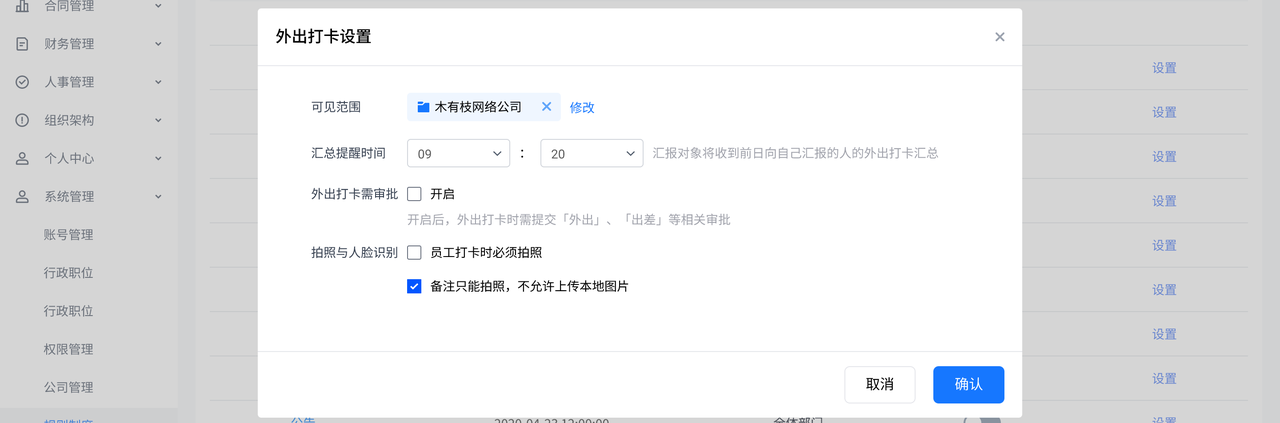Click the blue folder icon in 可见范围 tag
This screenshot has width=1280, height=423.
click(423, 107)
